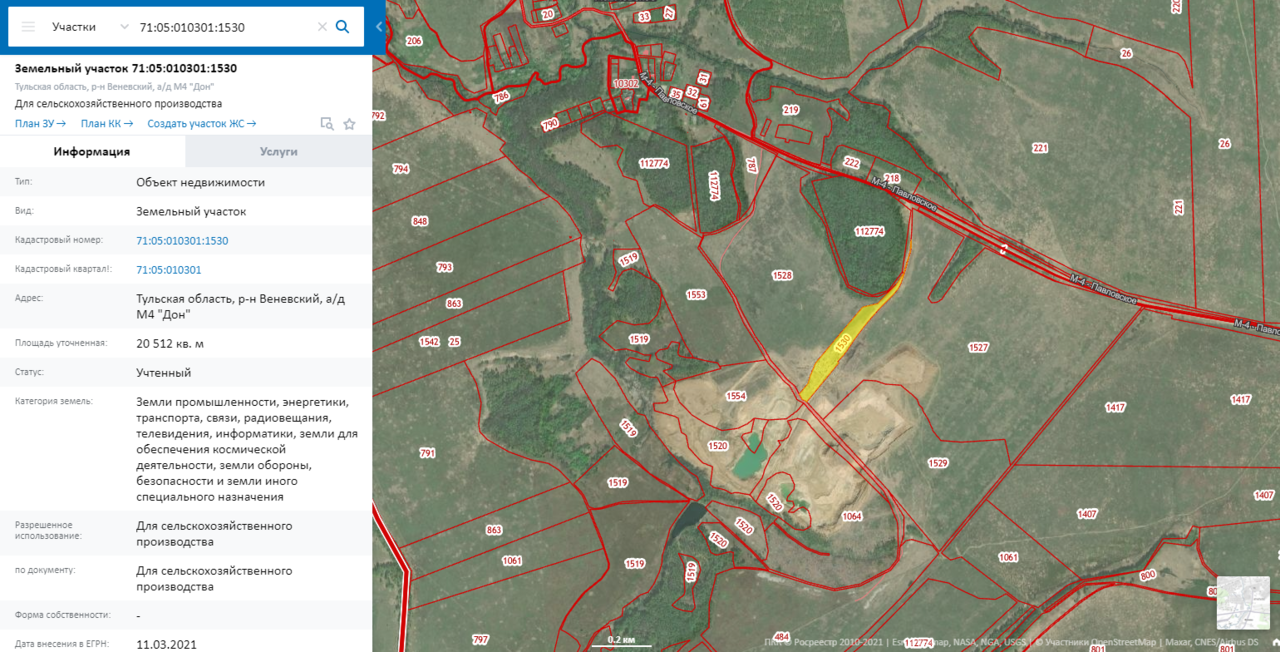Click inside the cadastral number search field
1280x652 pixels.
(x=225, y=27)
